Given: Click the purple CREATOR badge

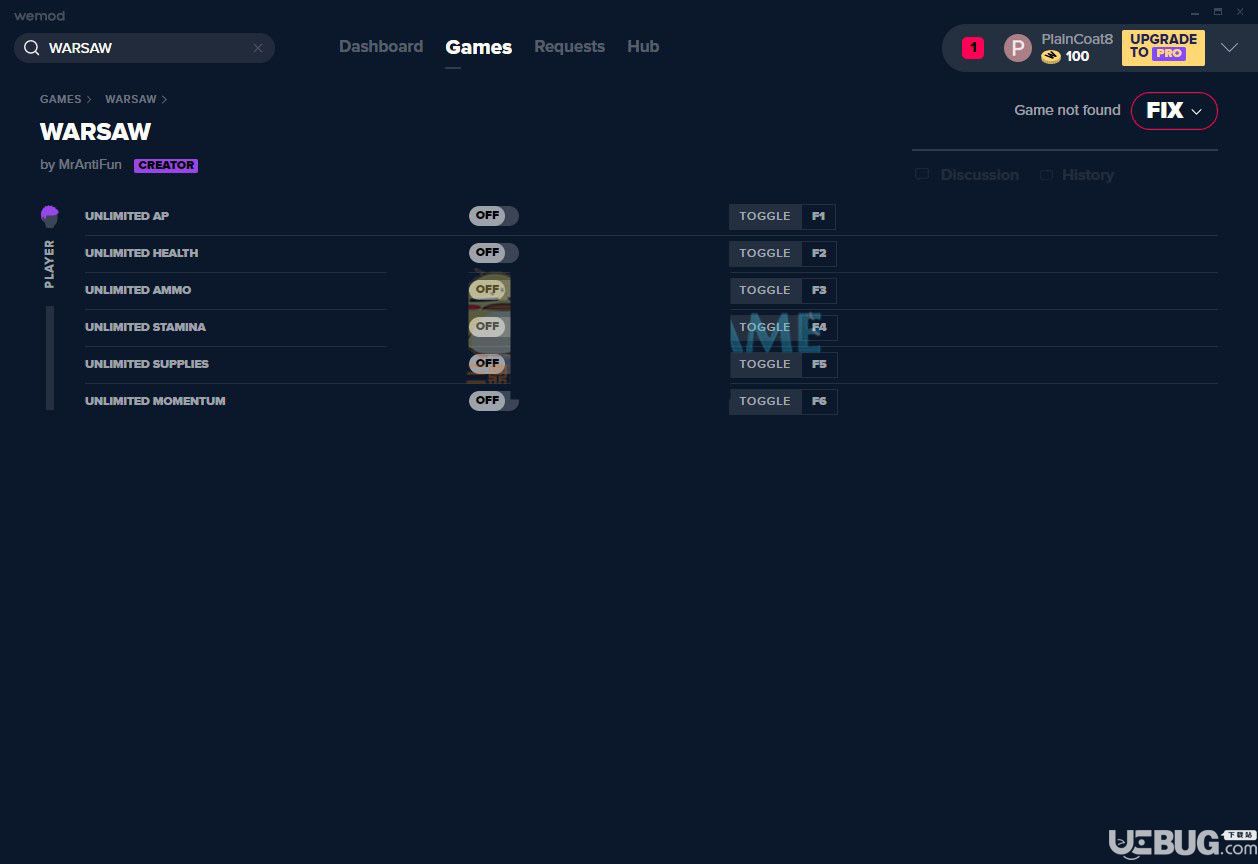Looking at the screenshot, I should [x=166, y=165].
